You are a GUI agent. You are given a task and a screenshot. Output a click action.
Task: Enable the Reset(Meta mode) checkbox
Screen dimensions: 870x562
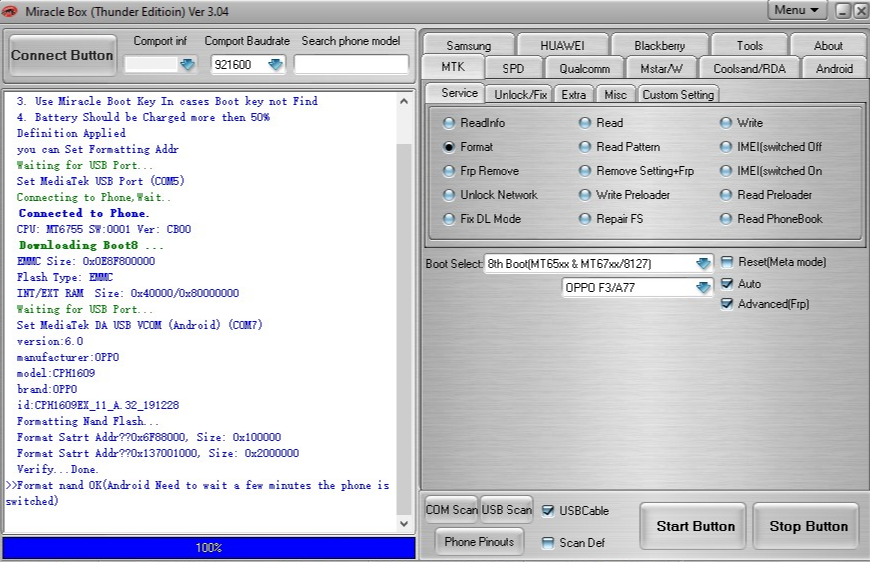727,262
